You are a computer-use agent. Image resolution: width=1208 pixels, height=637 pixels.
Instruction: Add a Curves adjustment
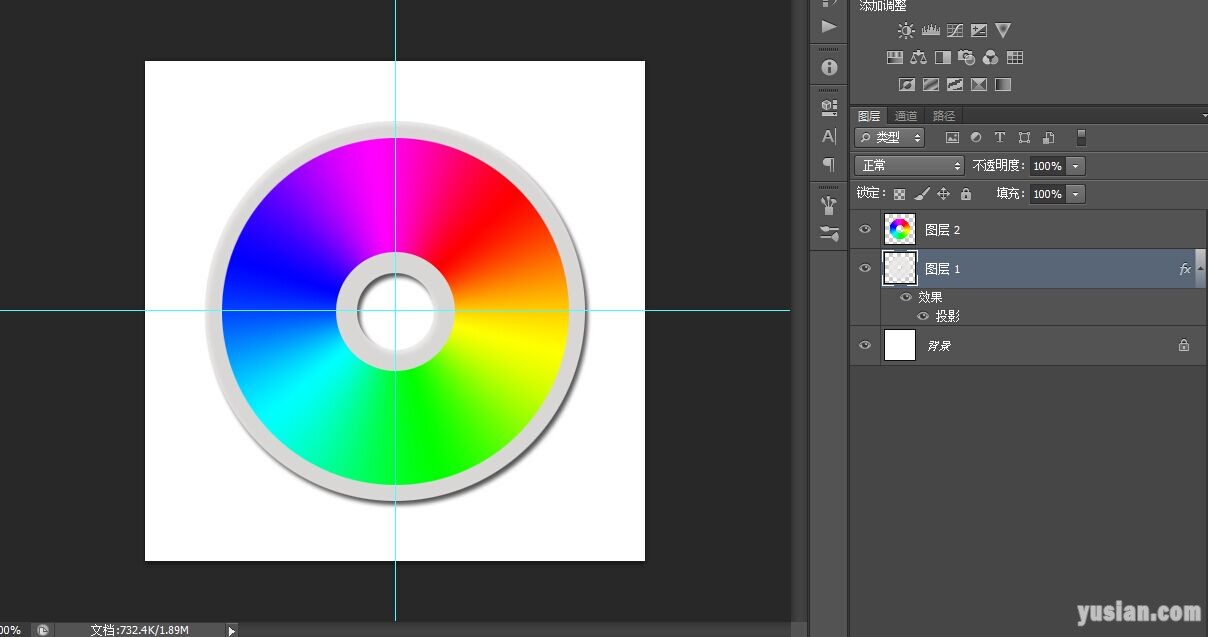pos(955,30)
